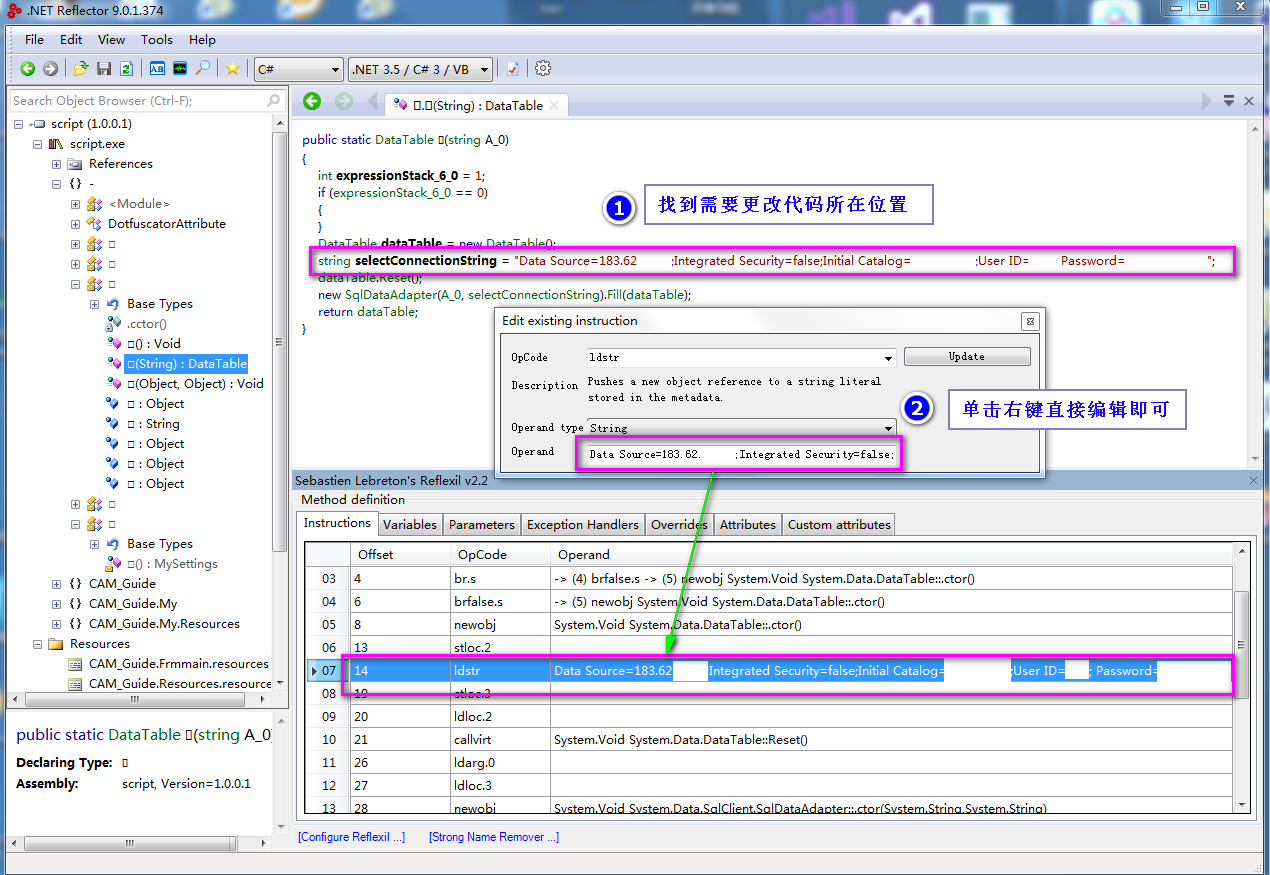Open the File menu

tap(34, 40)
